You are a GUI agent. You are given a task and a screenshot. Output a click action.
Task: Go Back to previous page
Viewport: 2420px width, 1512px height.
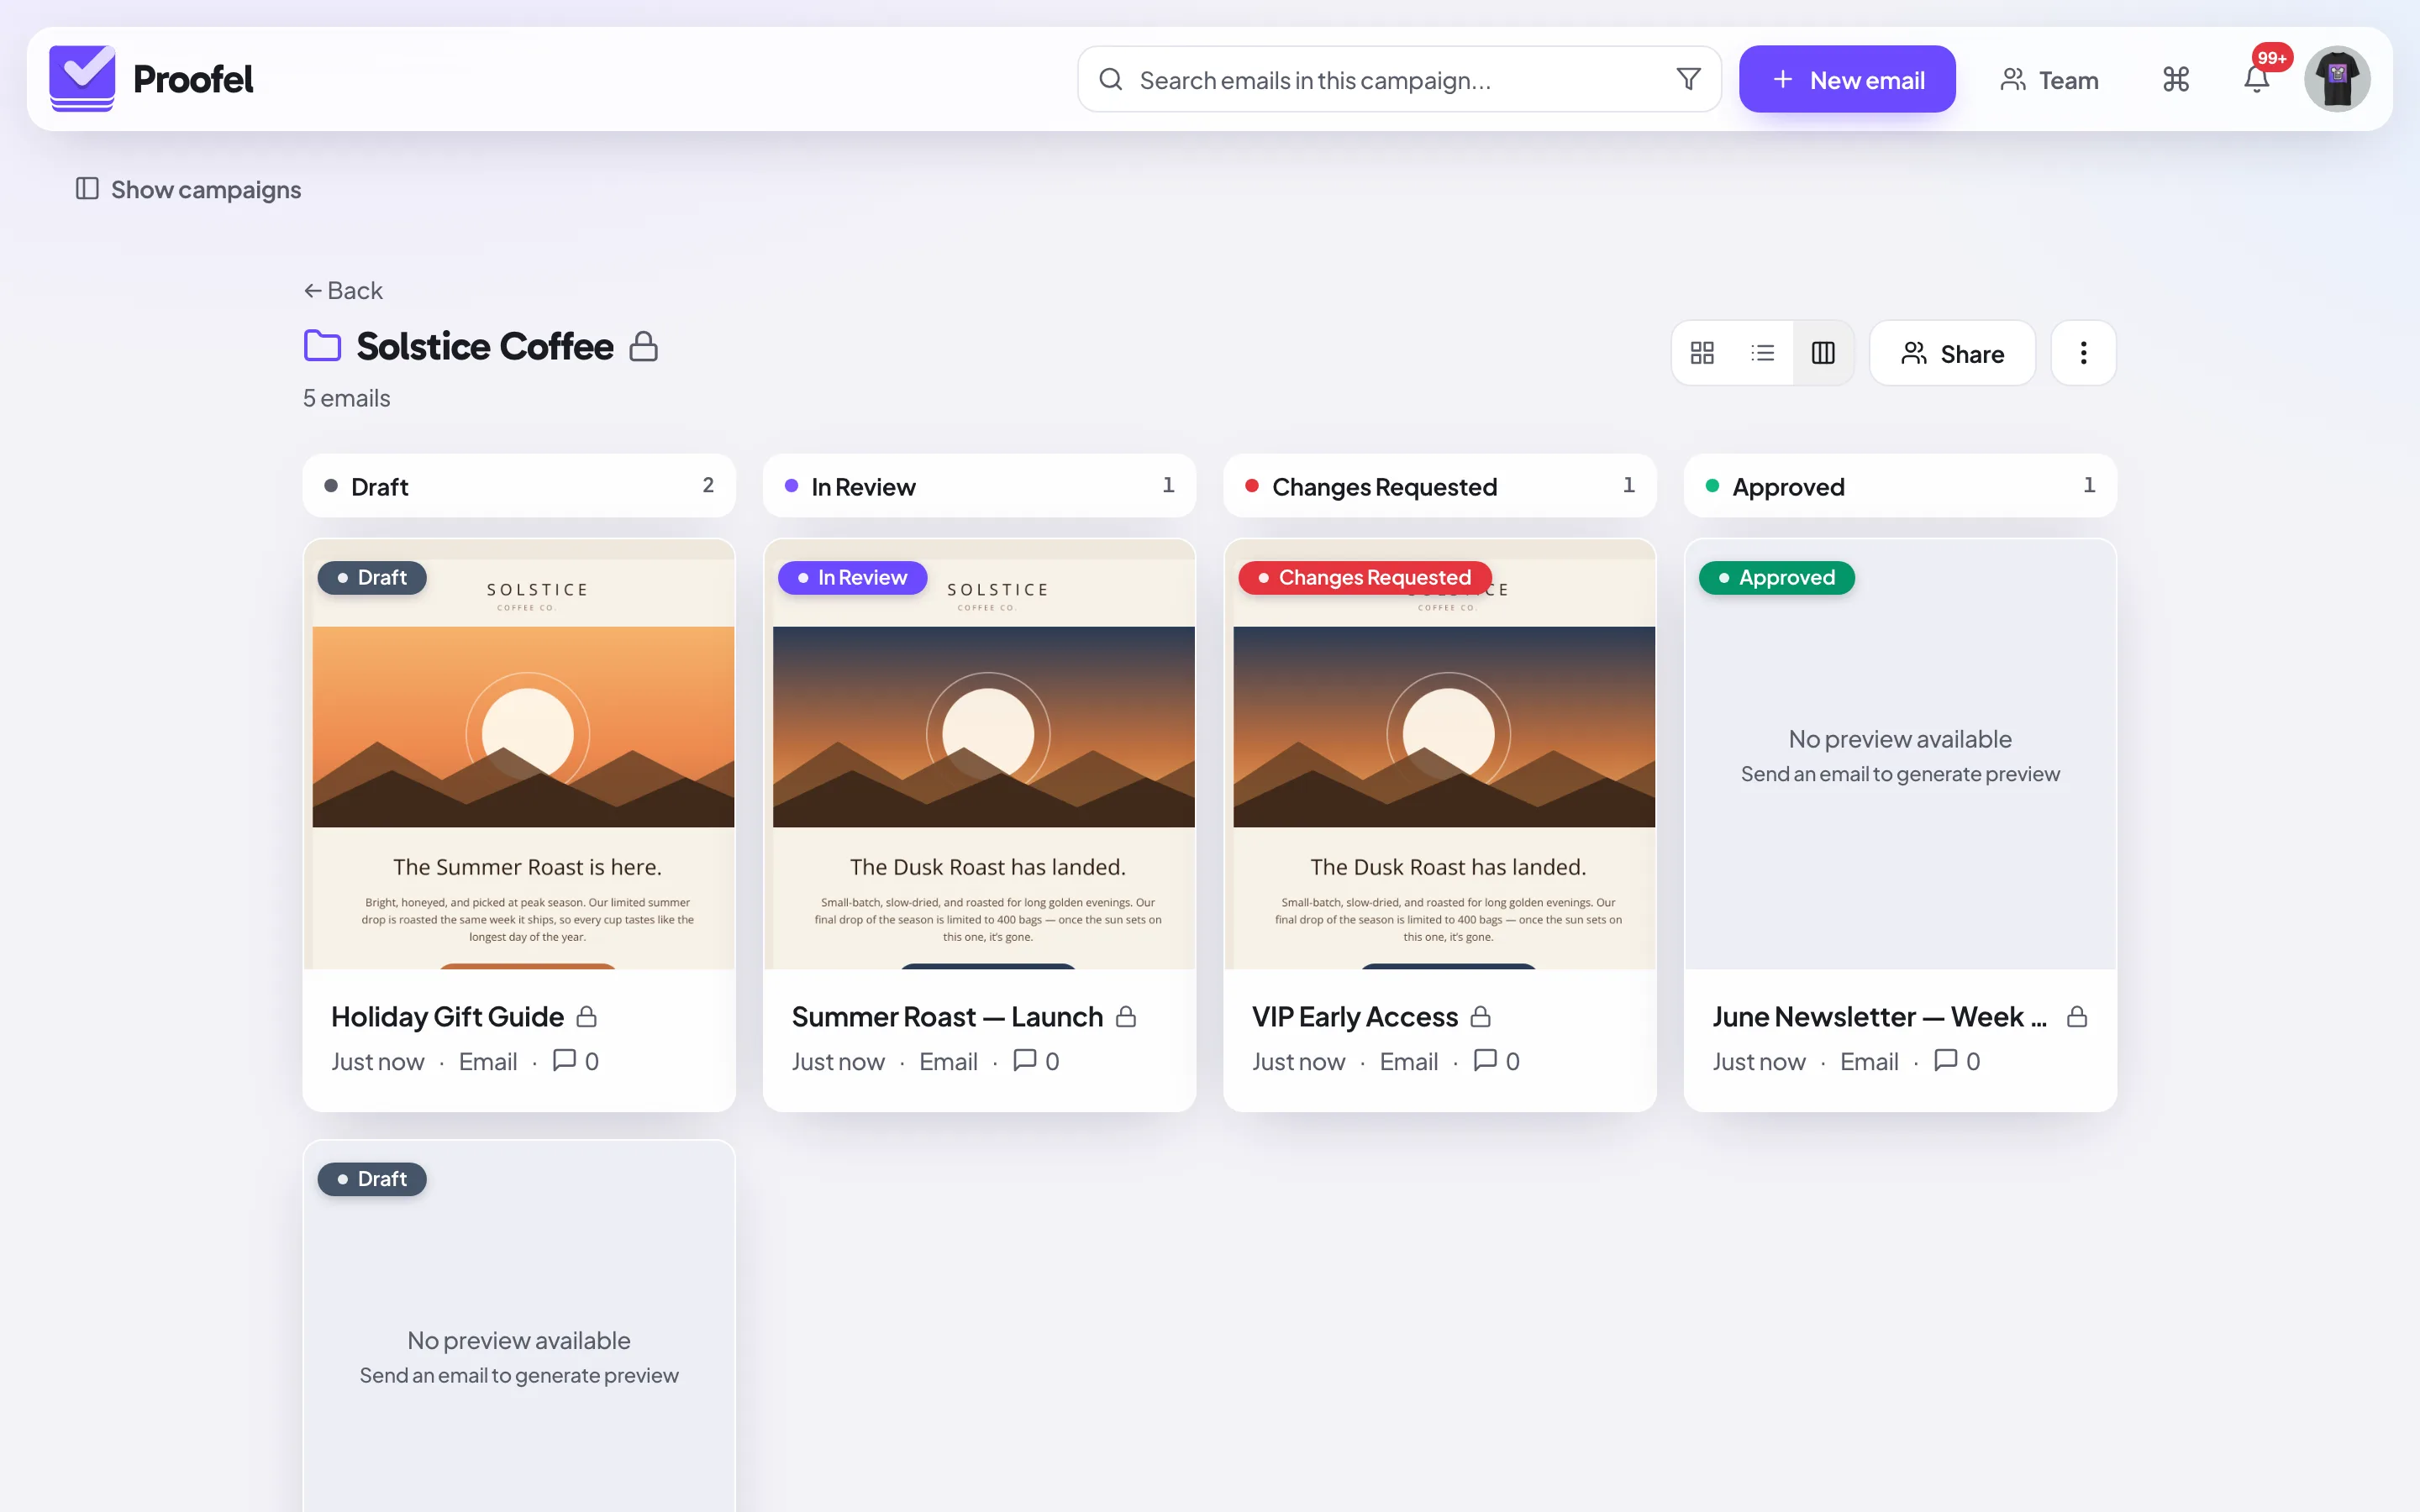pos(343,290)
